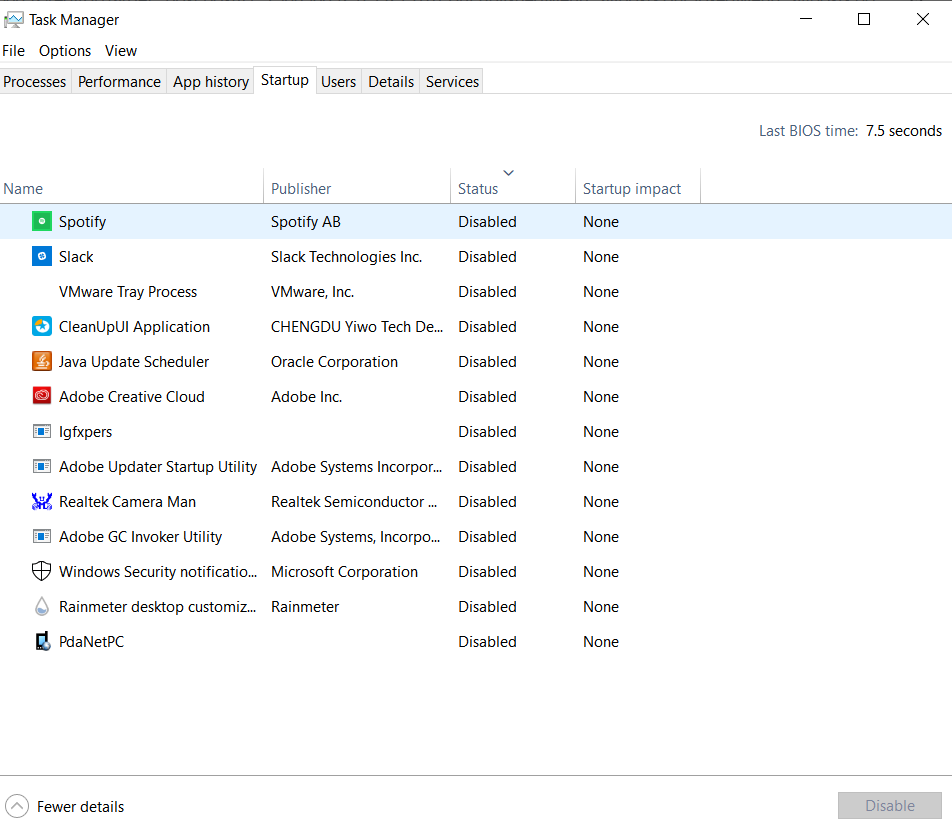Select the Rainmeter water drop icon

41,607
